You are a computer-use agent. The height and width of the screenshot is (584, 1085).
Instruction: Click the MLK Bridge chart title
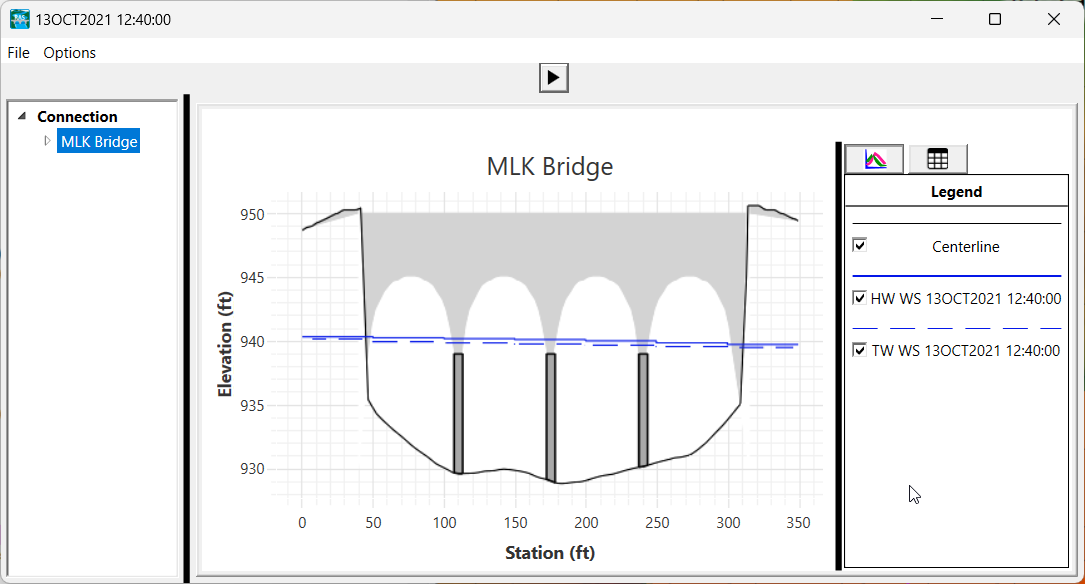coord(549,166)
